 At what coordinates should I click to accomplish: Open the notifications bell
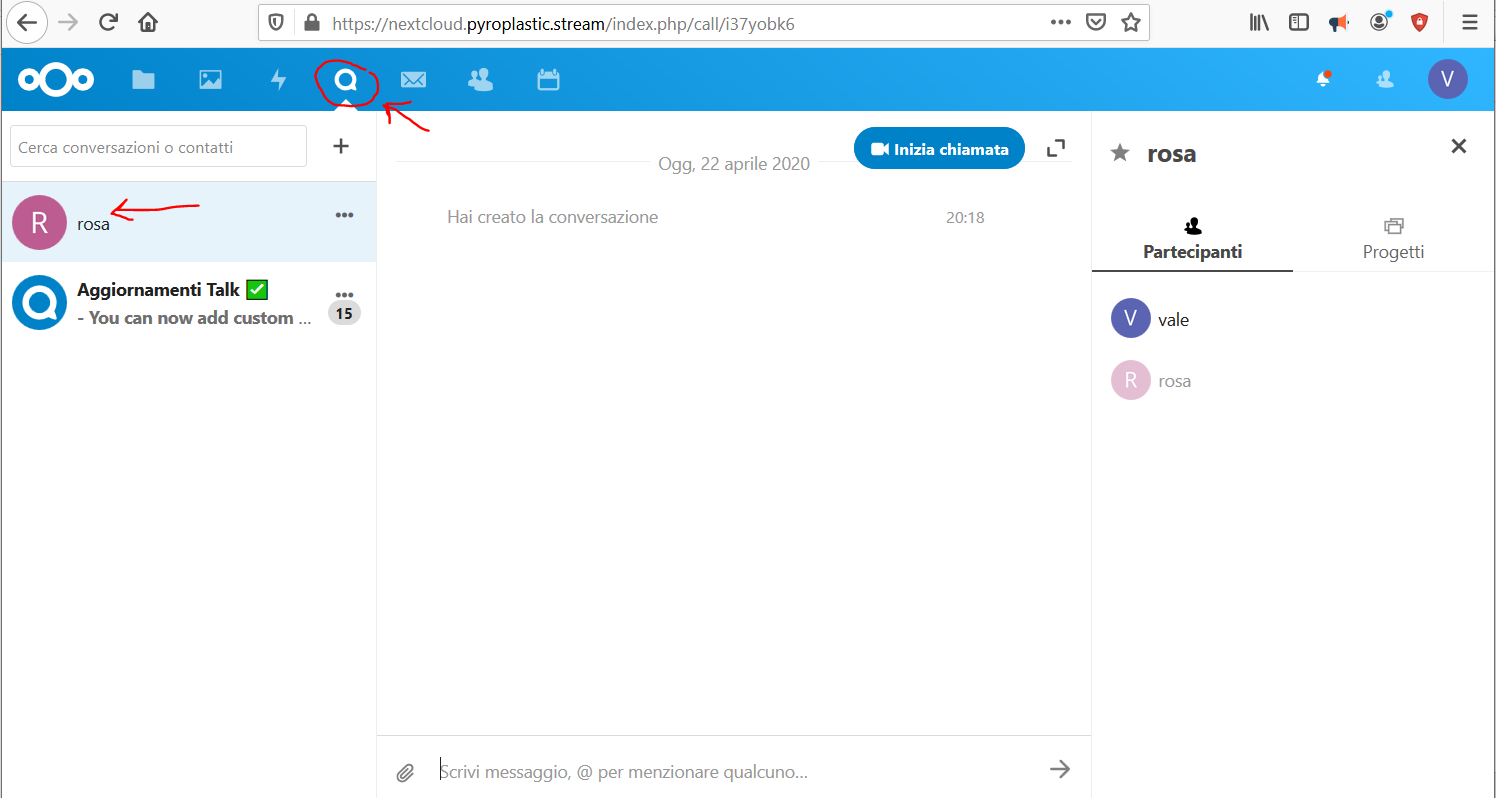coord(1323,78)
